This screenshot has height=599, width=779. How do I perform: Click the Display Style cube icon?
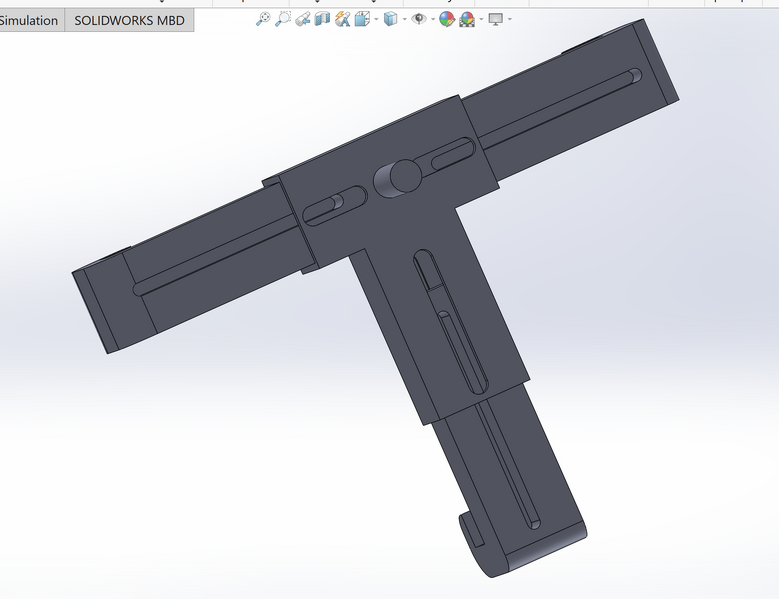click(390, 19)
